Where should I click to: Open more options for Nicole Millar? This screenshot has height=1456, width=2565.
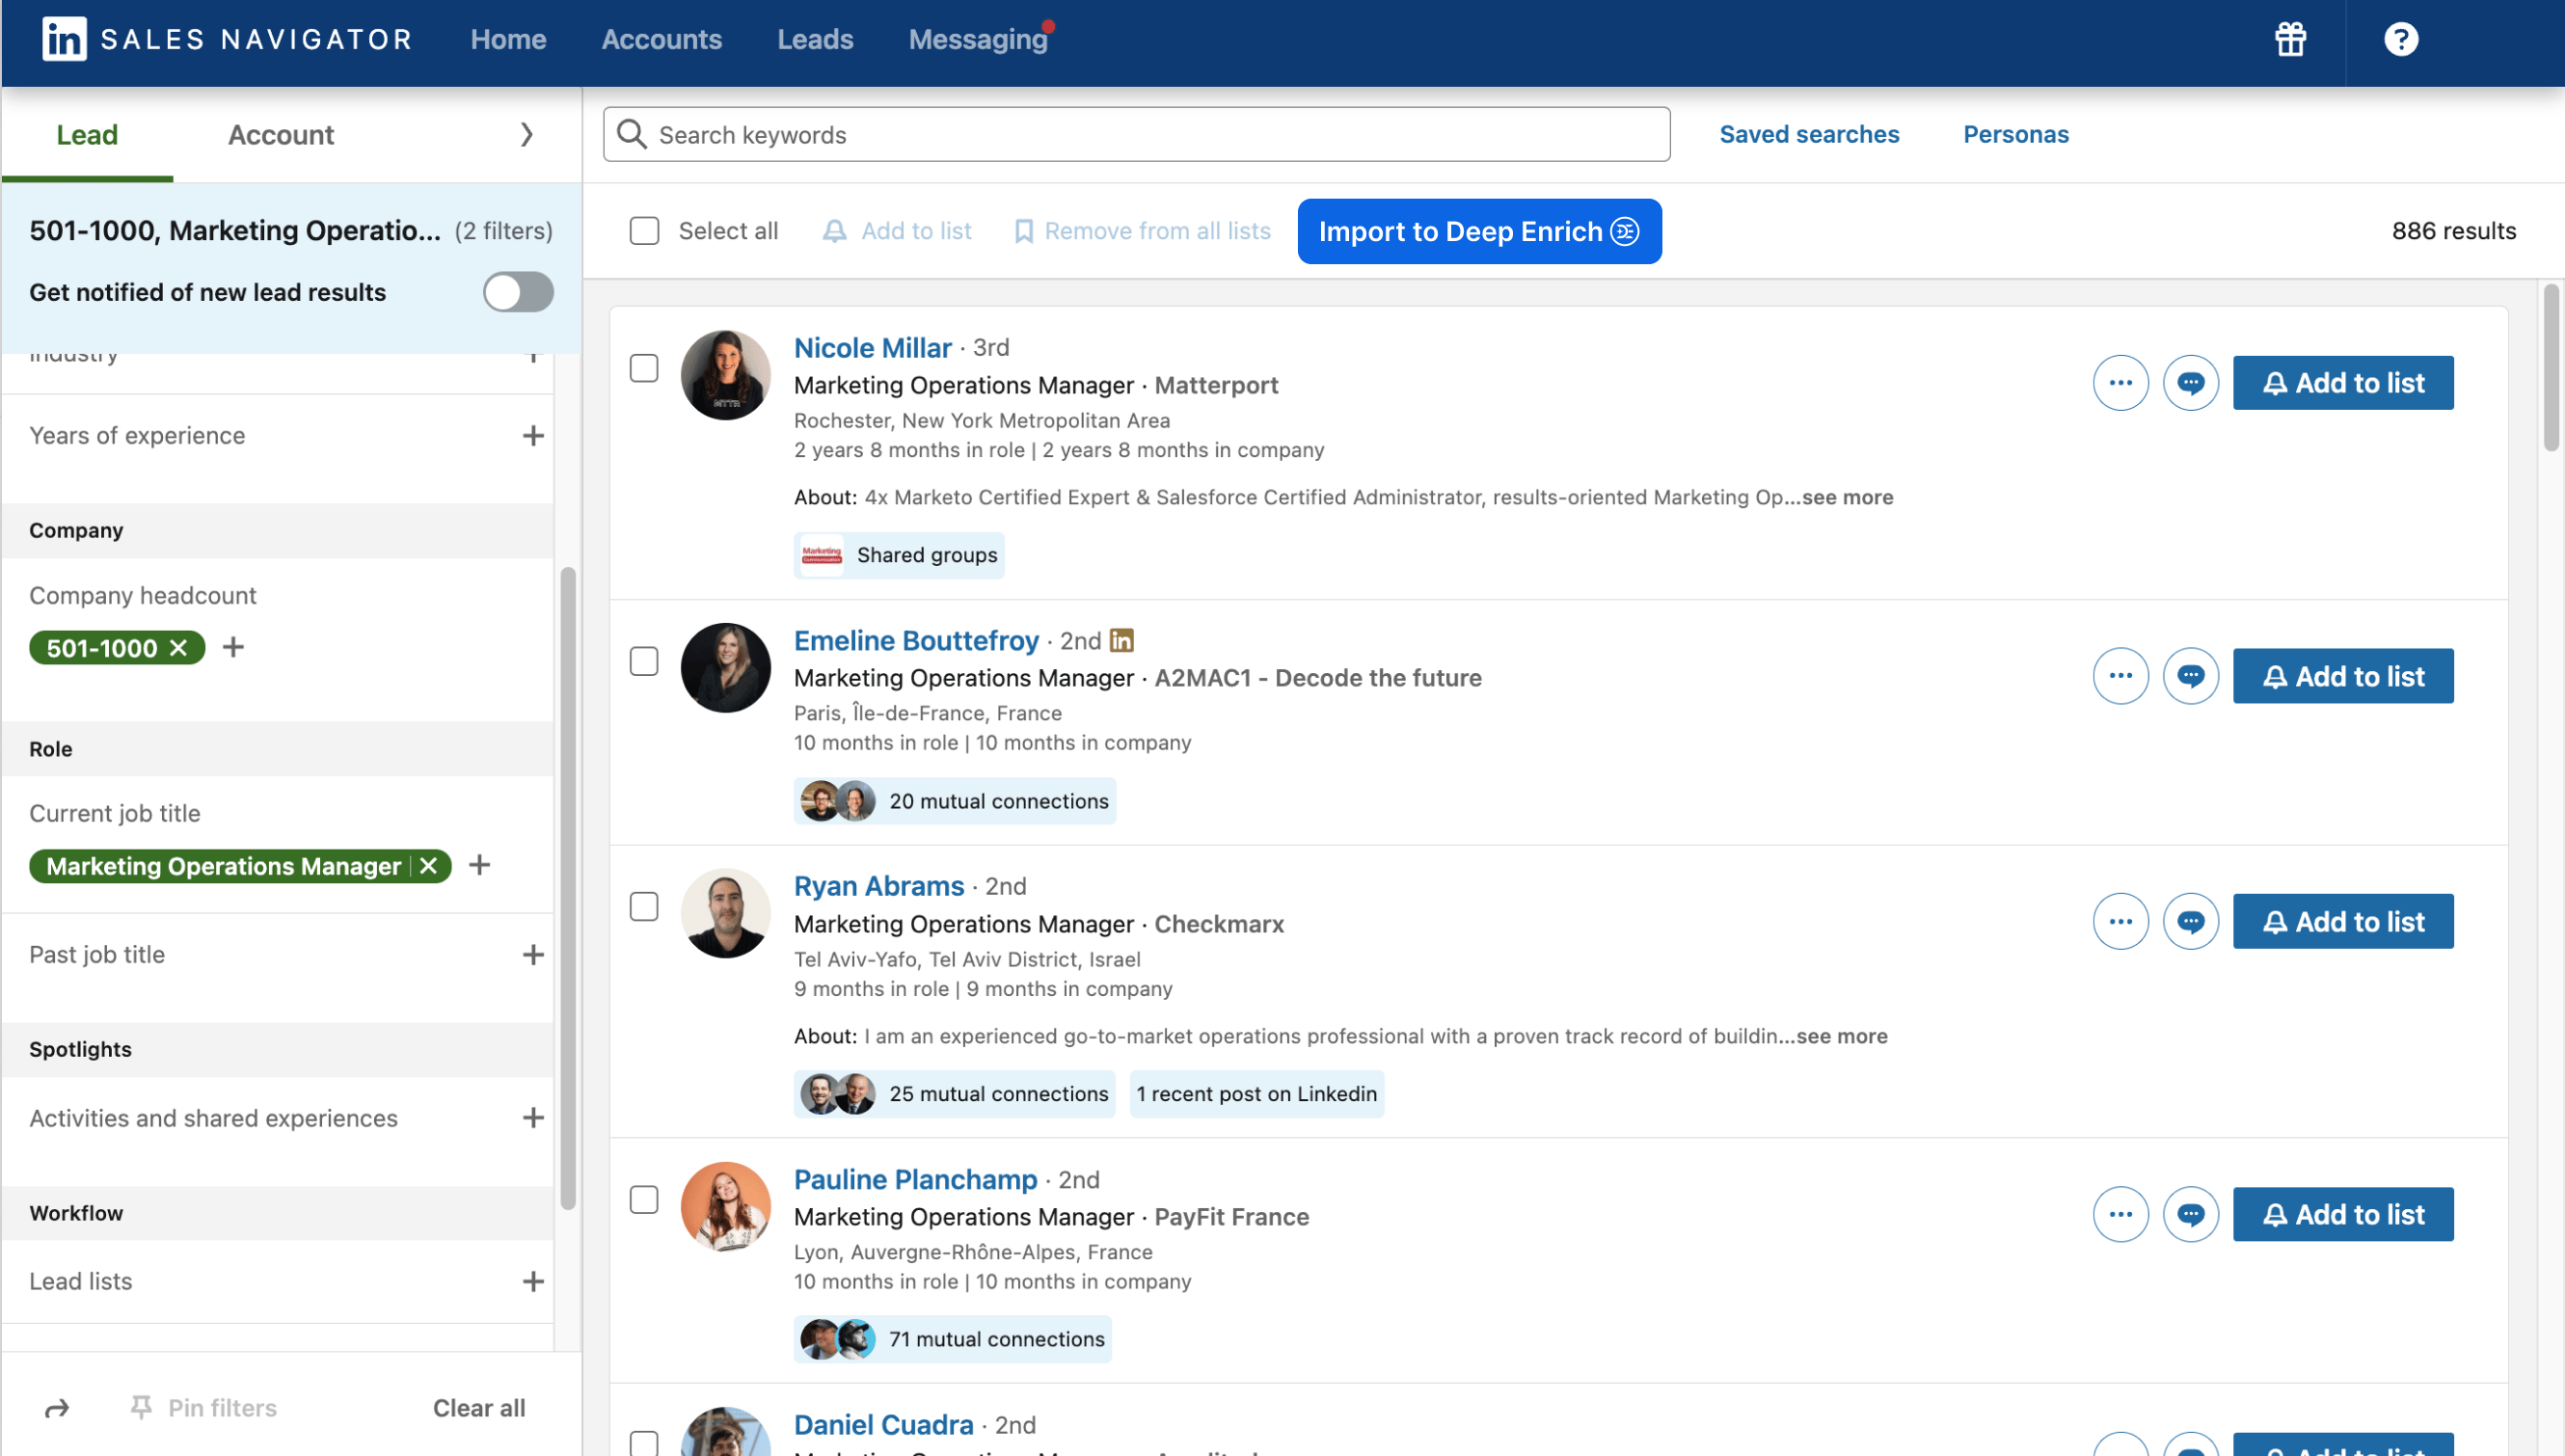click(x=2120, y=383)
